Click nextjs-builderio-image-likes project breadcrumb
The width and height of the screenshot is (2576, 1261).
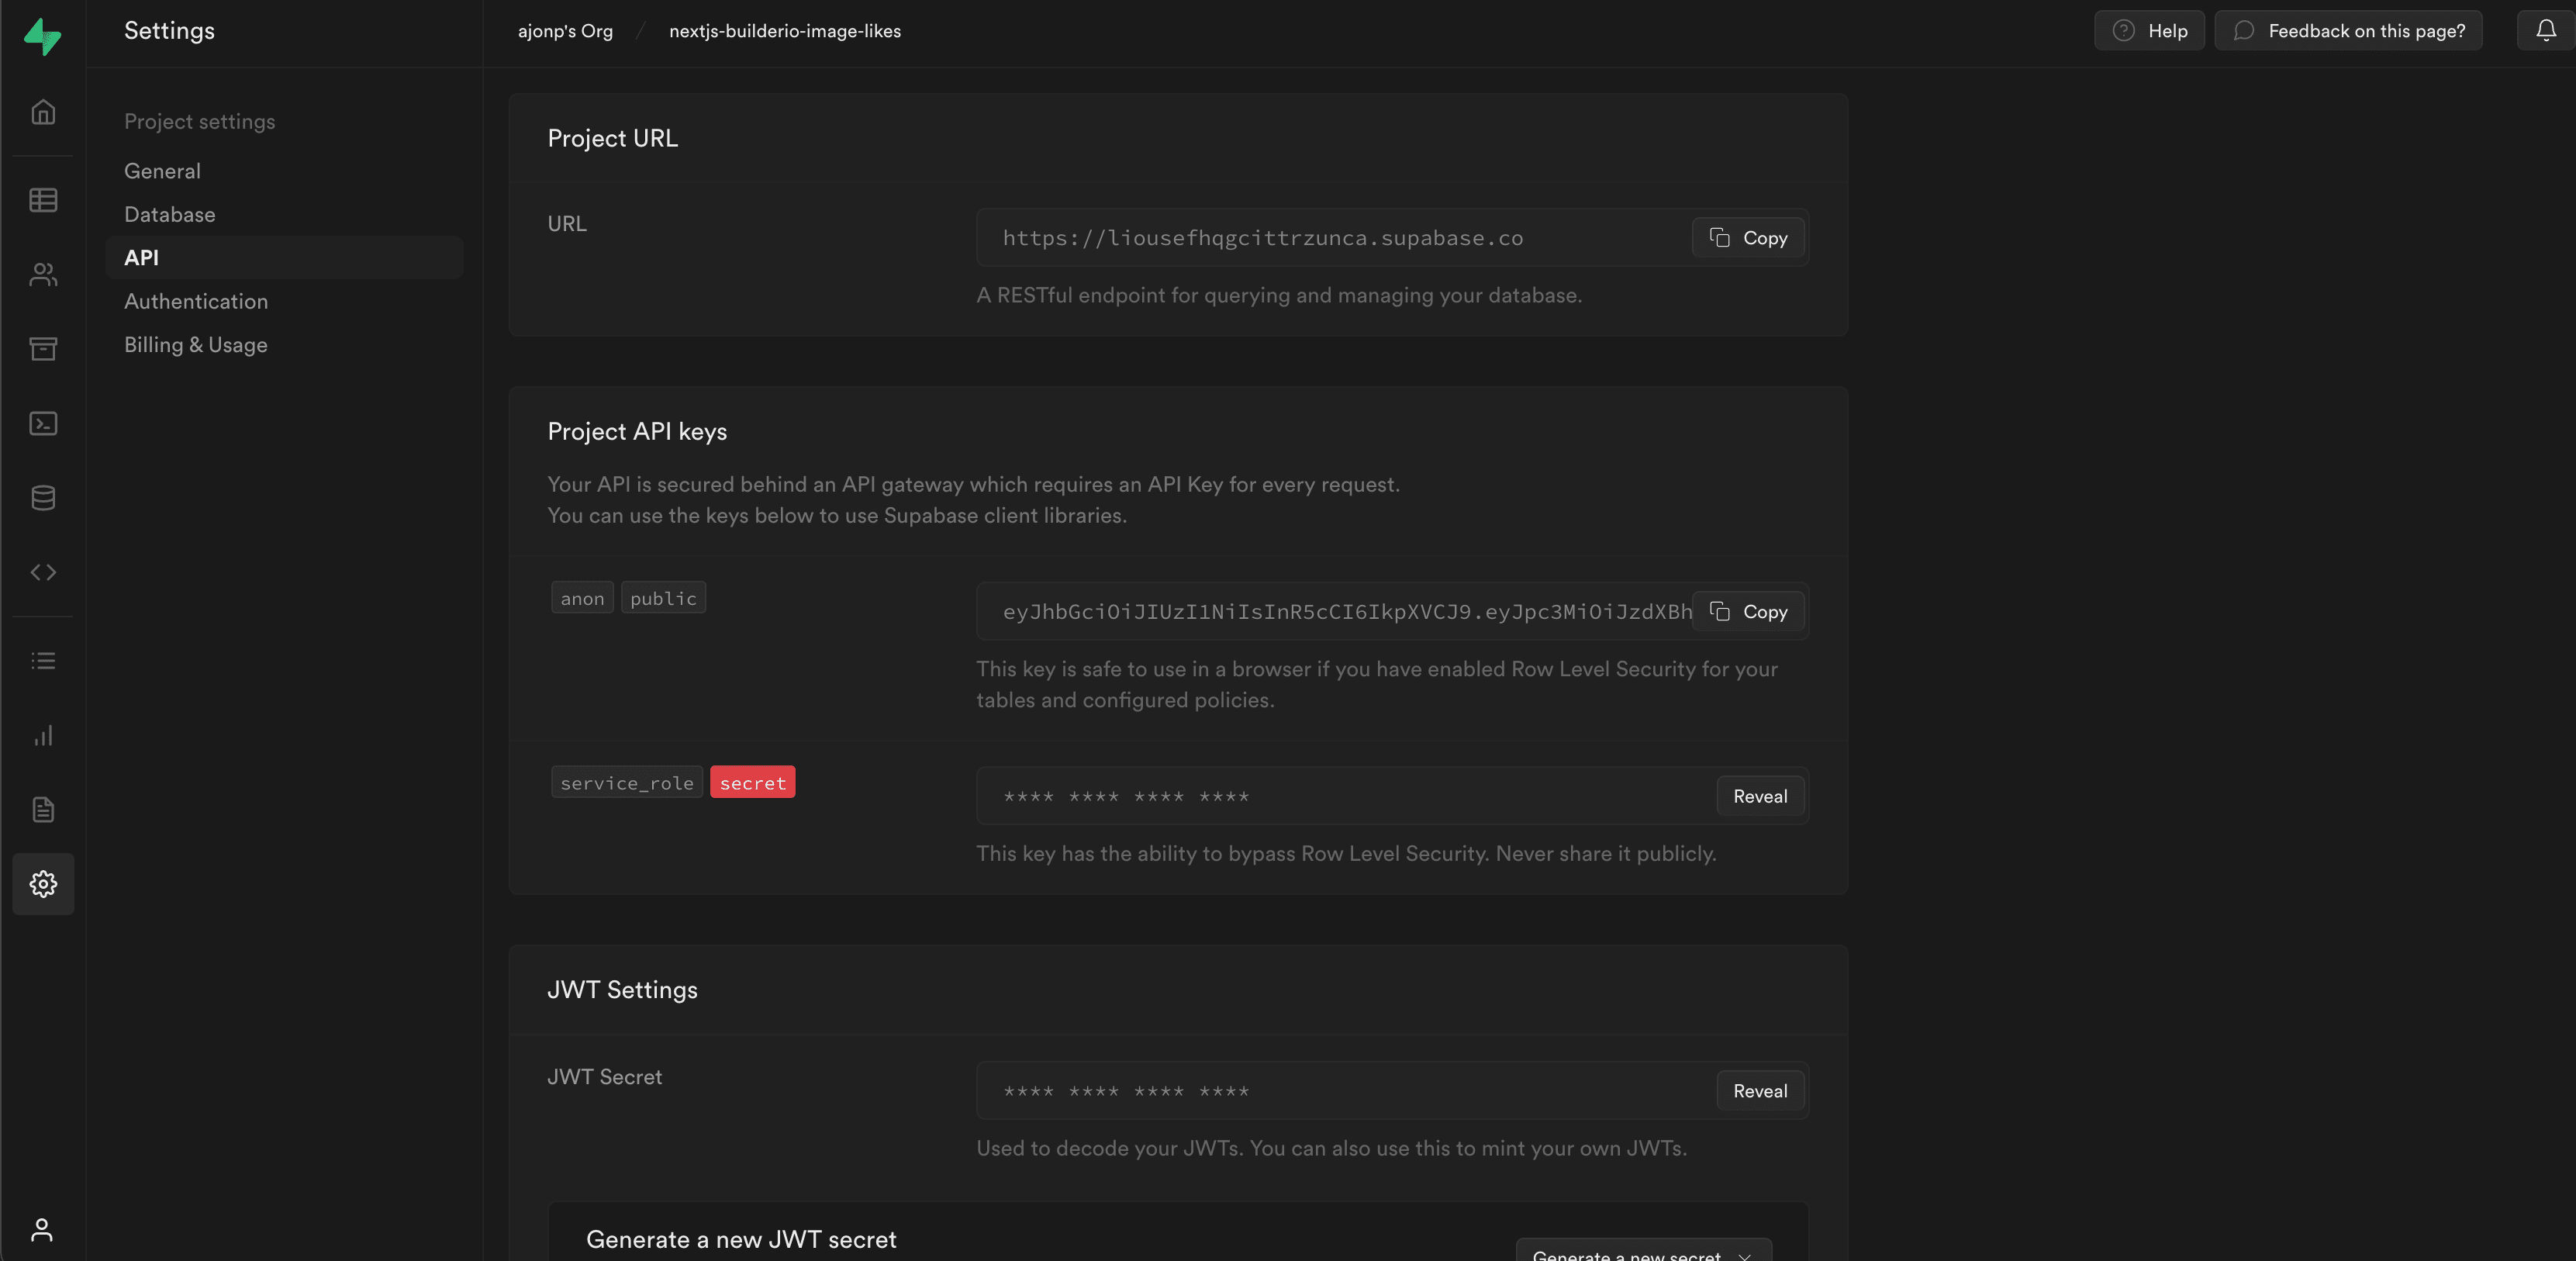[x=785, y=31]
